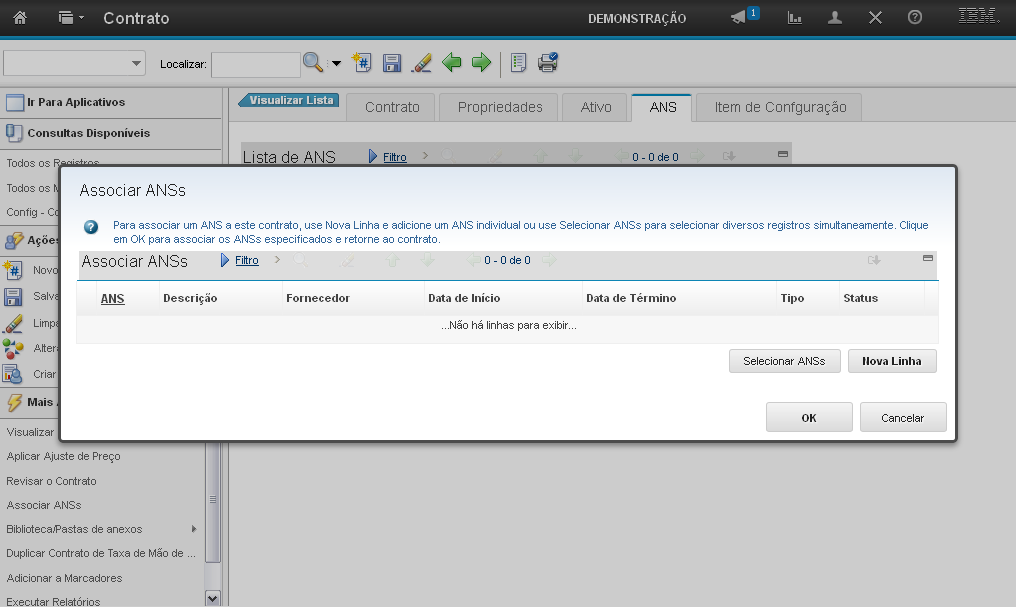1016x607 pixels.
Task: Open the query dropdown in the toolbar
Action: 75,63
